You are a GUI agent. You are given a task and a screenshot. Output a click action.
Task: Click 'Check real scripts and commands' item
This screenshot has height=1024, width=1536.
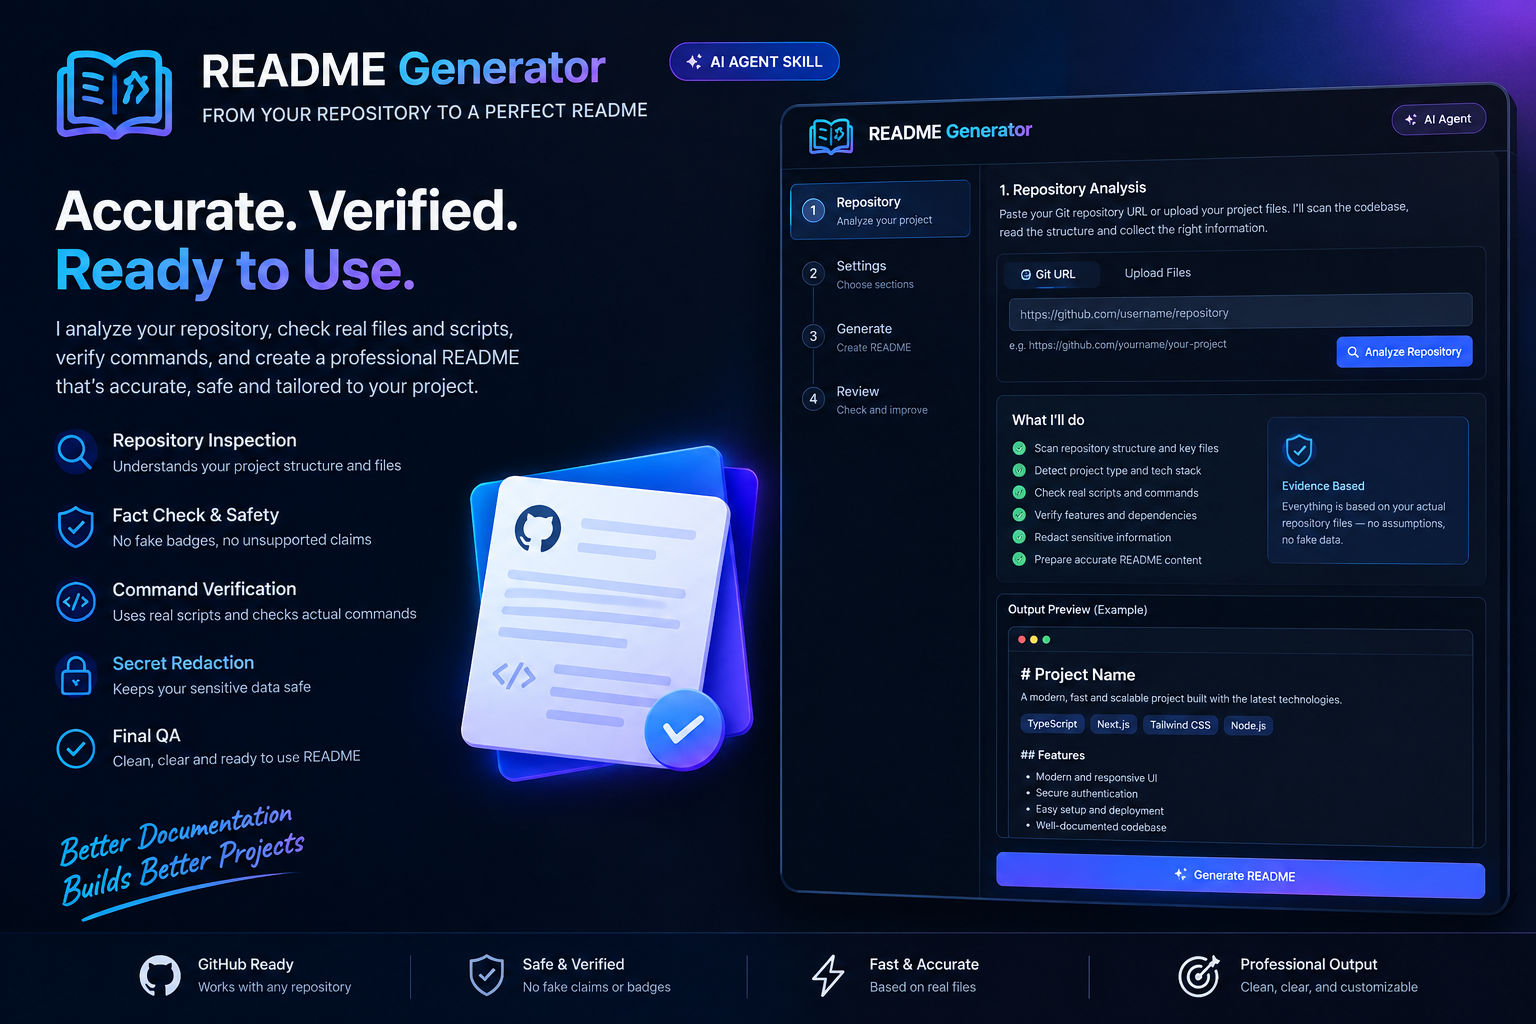[1116, 493]
